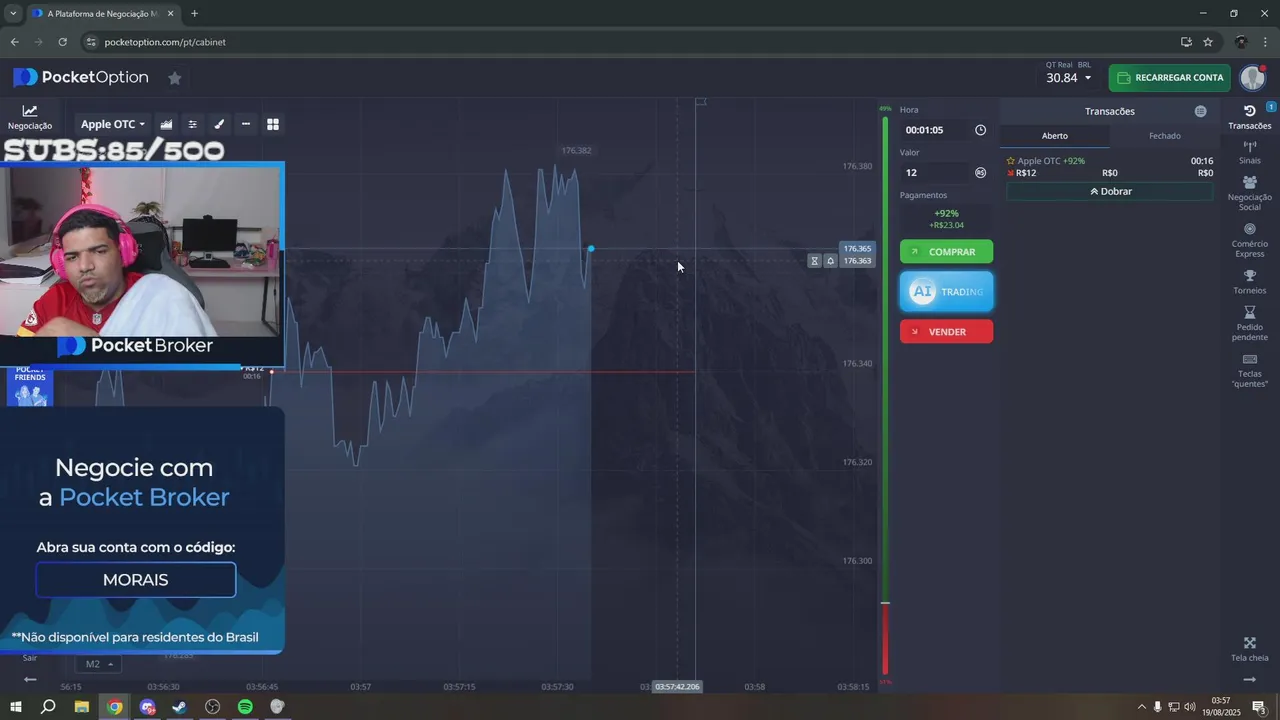
Task: Open Comércio Express panel
Action: (x=1250, y=240)
